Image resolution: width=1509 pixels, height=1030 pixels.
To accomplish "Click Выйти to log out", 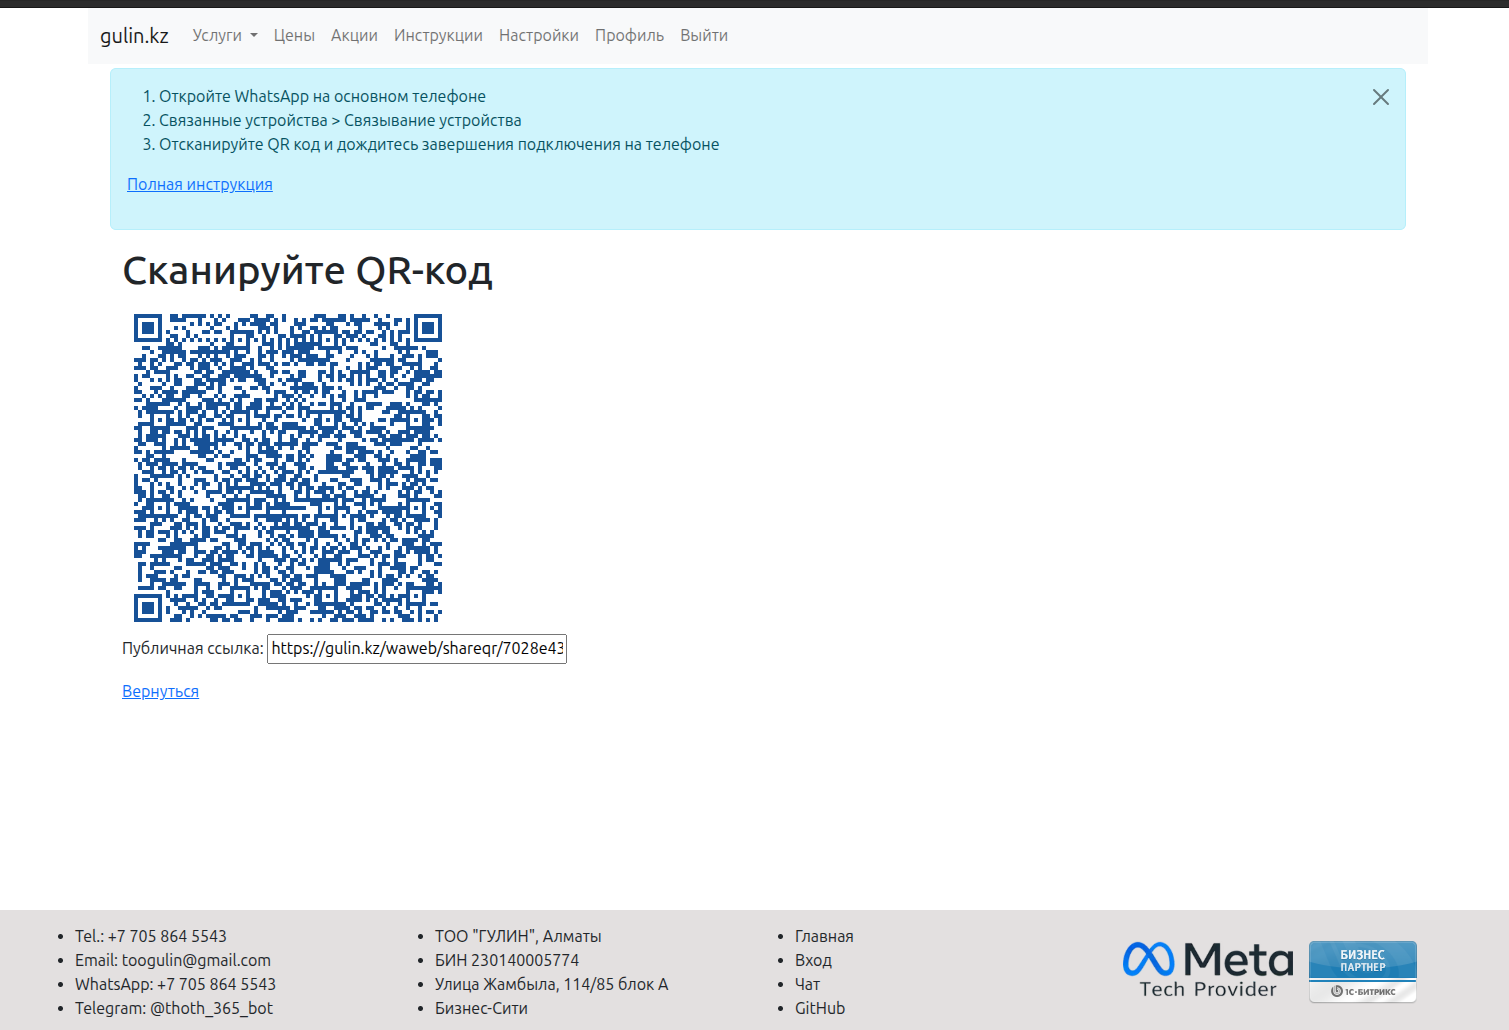I will [x=704, y=36].
